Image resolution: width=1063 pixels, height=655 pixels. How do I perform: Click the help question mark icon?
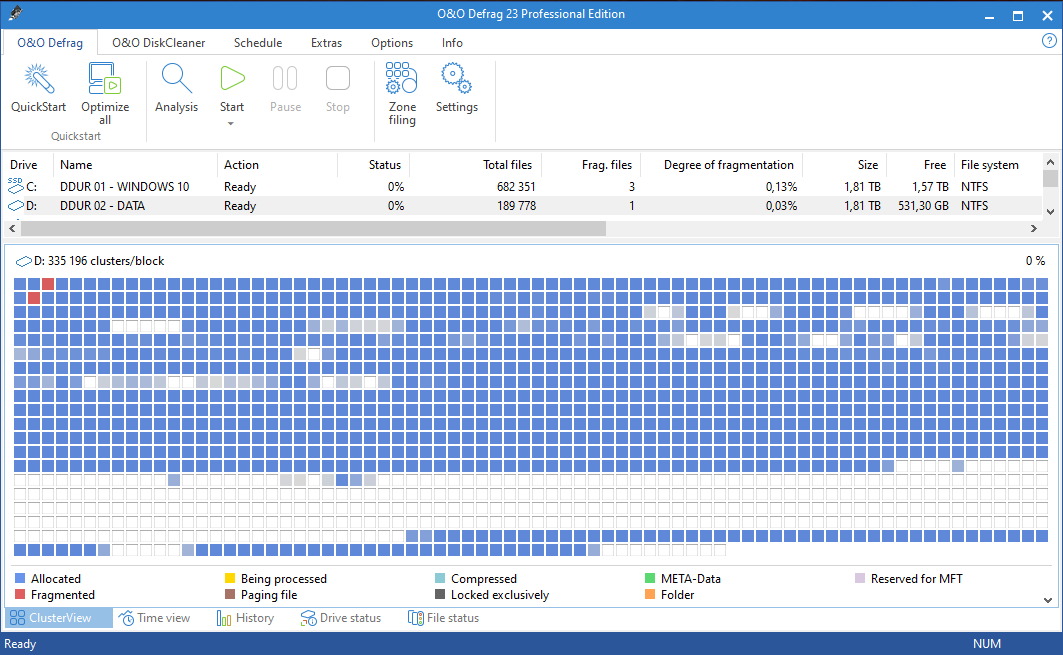tap(1049, 42)
